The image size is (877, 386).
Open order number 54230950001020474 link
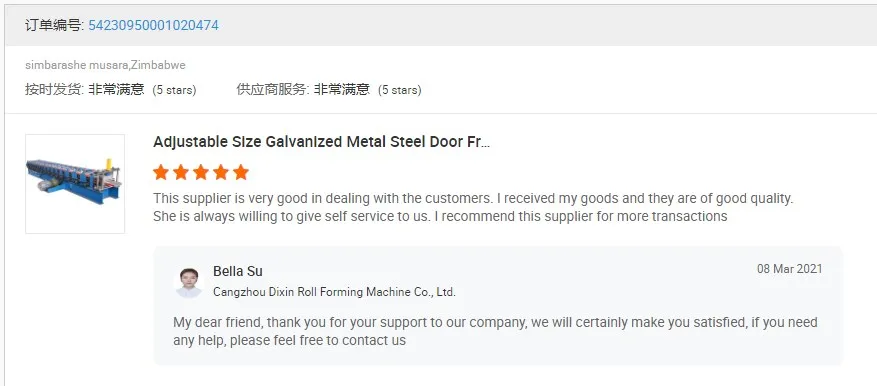(x=153, y=25)
